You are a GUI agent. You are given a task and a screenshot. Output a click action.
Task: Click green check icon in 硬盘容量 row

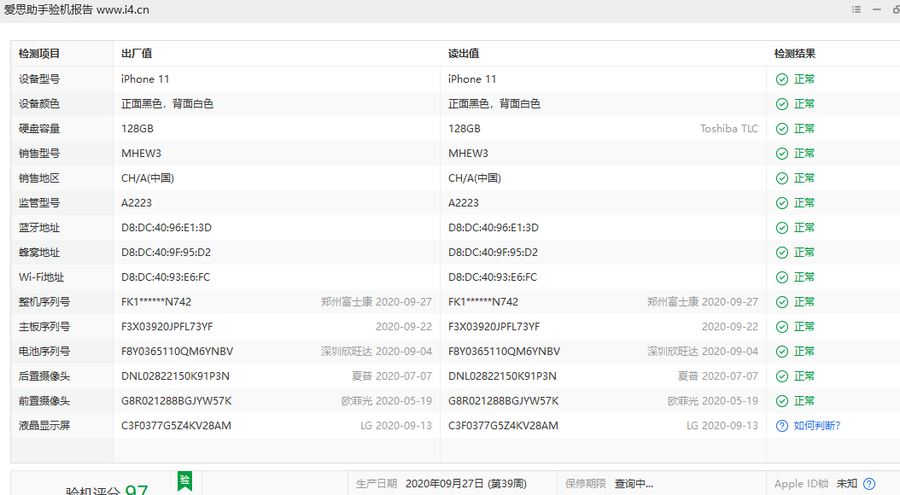coord(782,129)
